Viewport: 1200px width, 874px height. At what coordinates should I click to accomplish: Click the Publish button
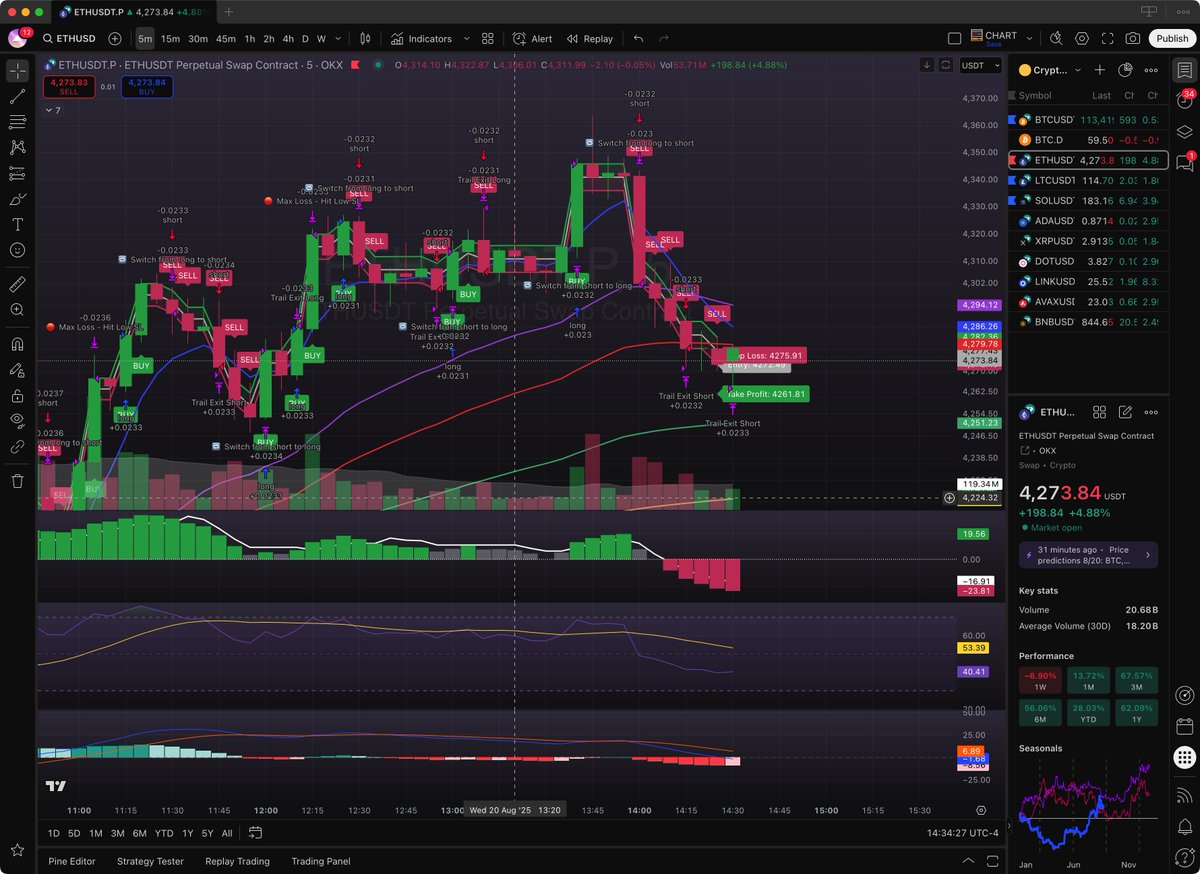(x=1171, y=39)
